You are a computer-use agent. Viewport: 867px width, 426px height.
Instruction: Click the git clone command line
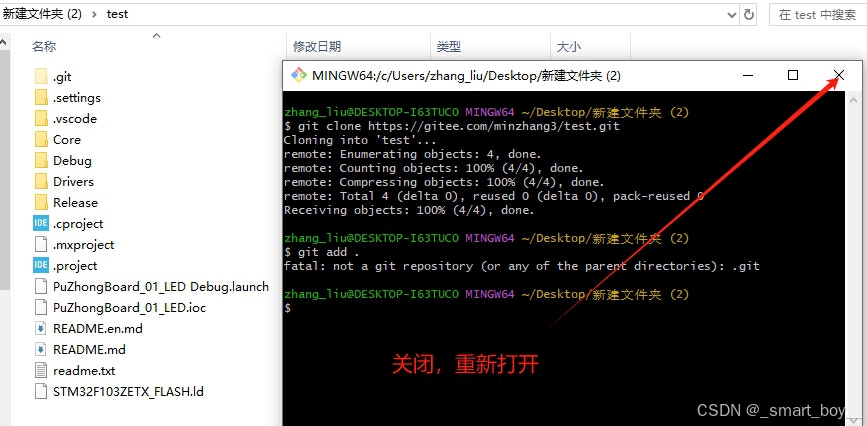click(x=452, y=126)
